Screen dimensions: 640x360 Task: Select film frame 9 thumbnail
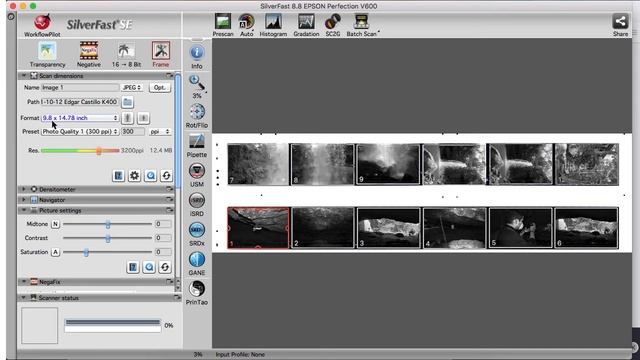tap(388, 164)
